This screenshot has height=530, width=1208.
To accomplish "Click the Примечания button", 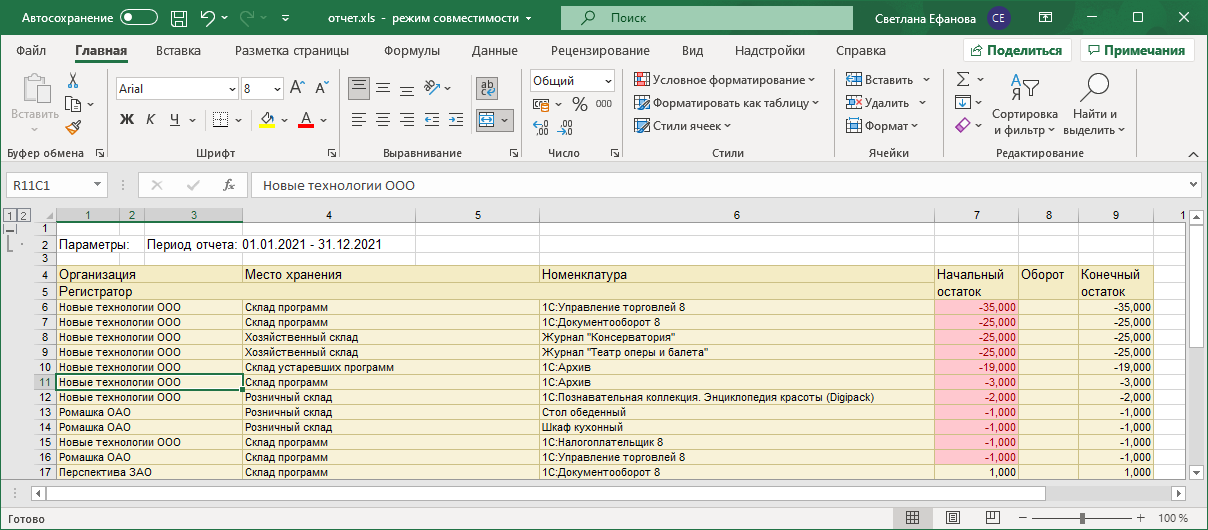I will click(1137, 50).
